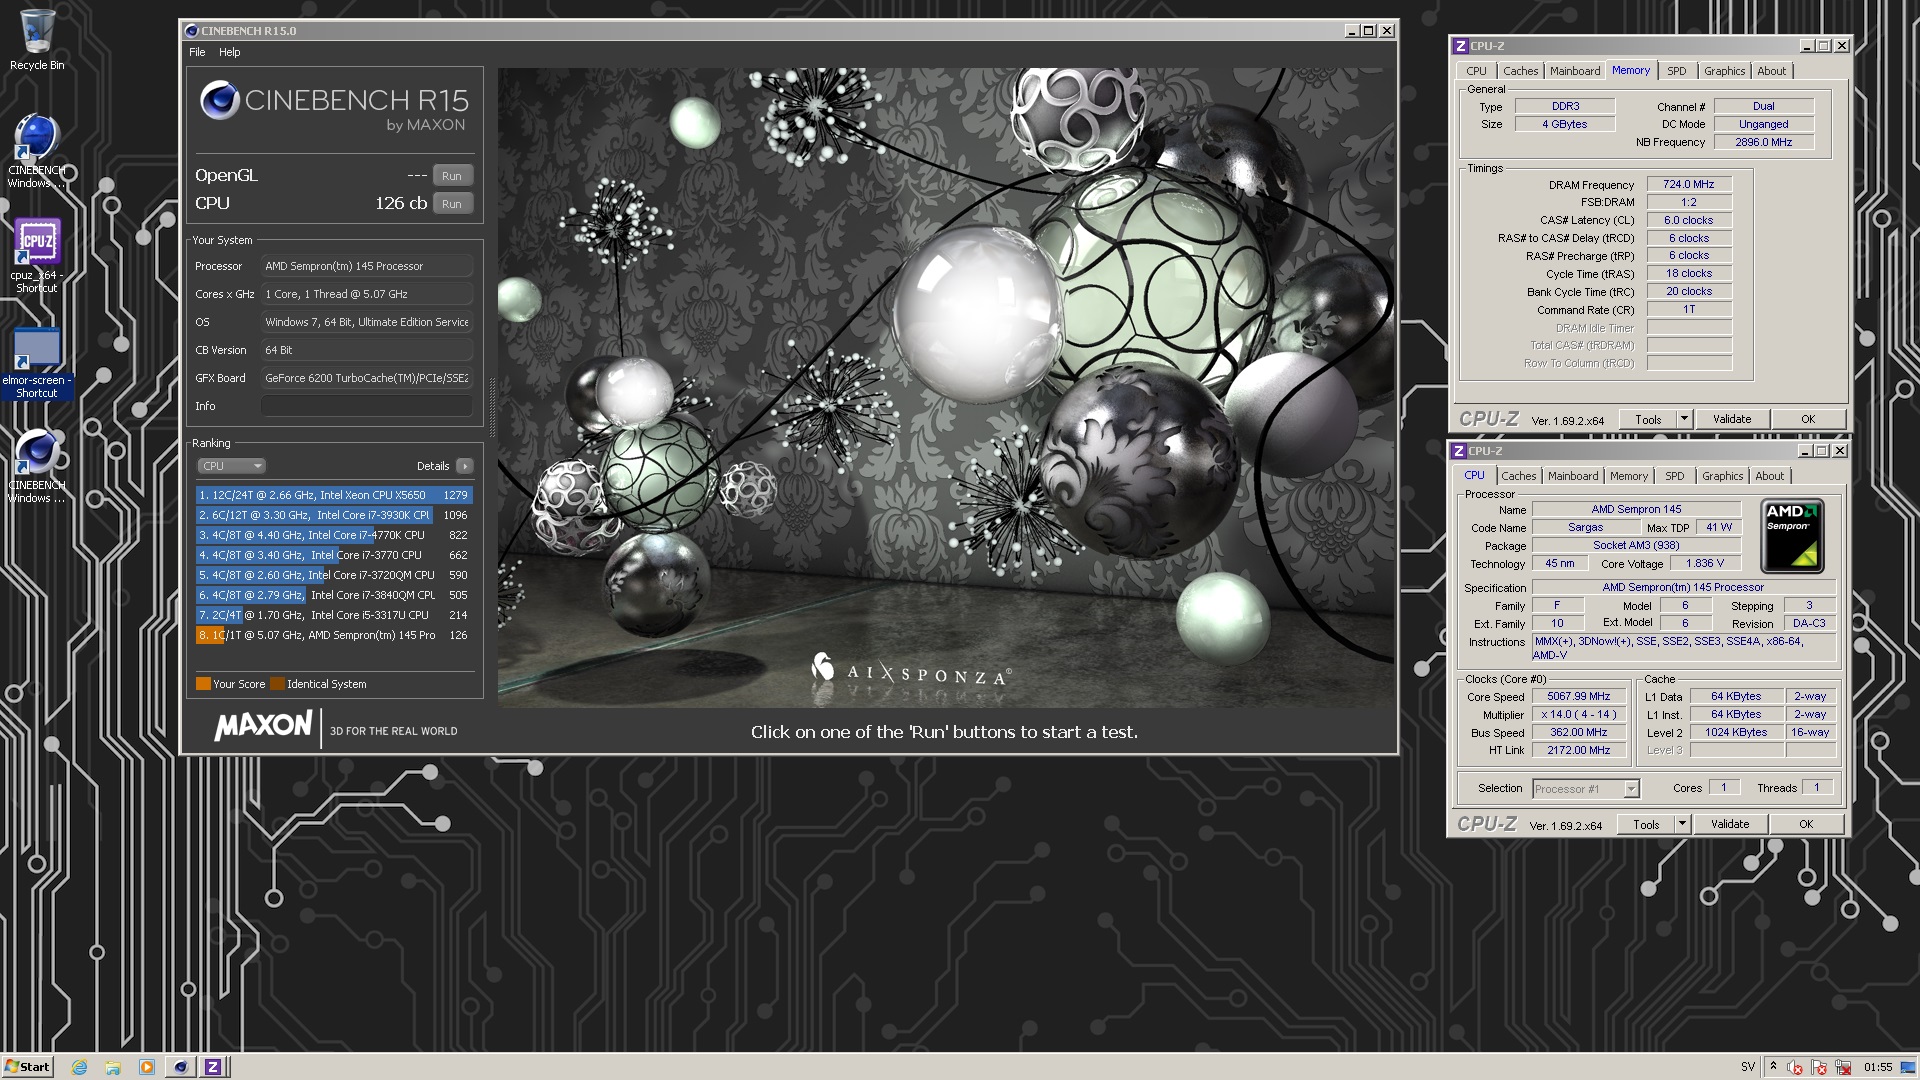Click the muted volume tray icon

click(x=1795, y=1067)
